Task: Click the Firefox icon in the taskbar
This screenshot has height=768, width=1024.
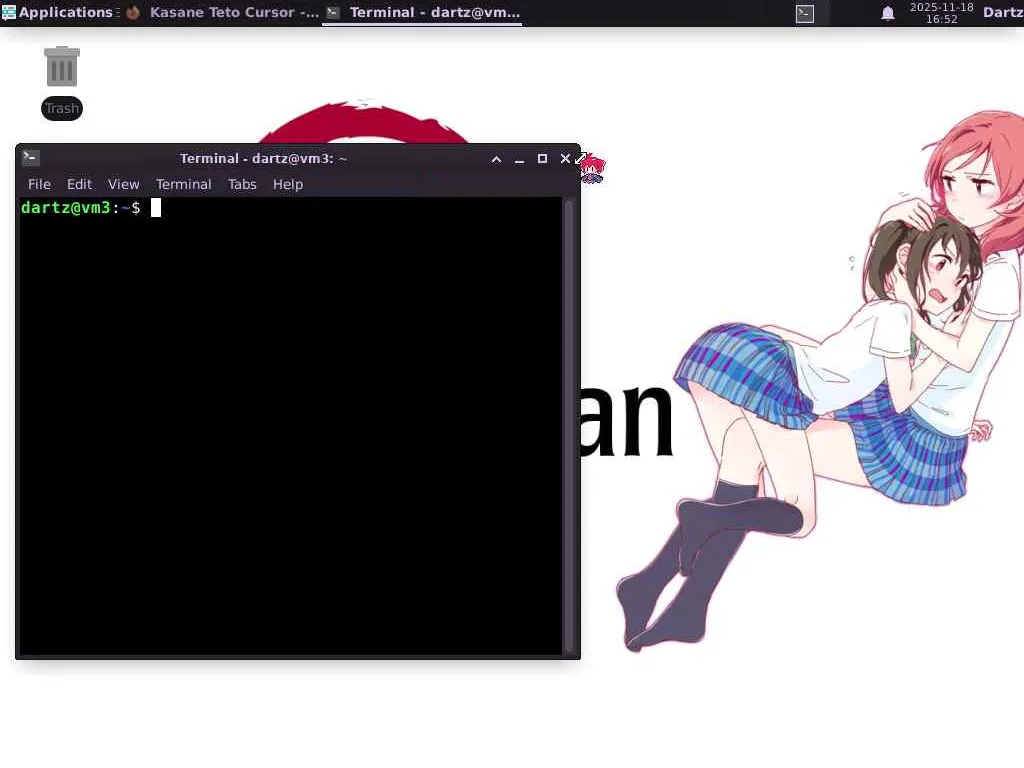Action: coord(133,13)
